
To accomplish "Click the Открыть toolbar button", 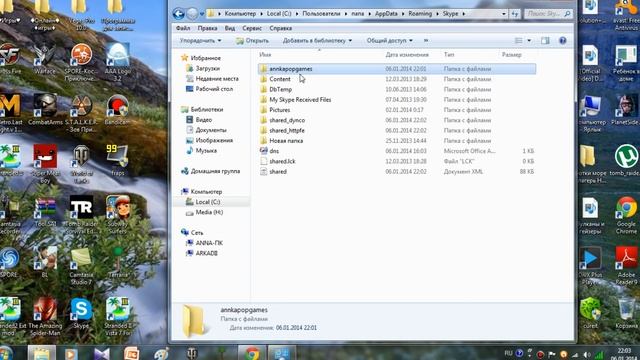I will (252, 40).
